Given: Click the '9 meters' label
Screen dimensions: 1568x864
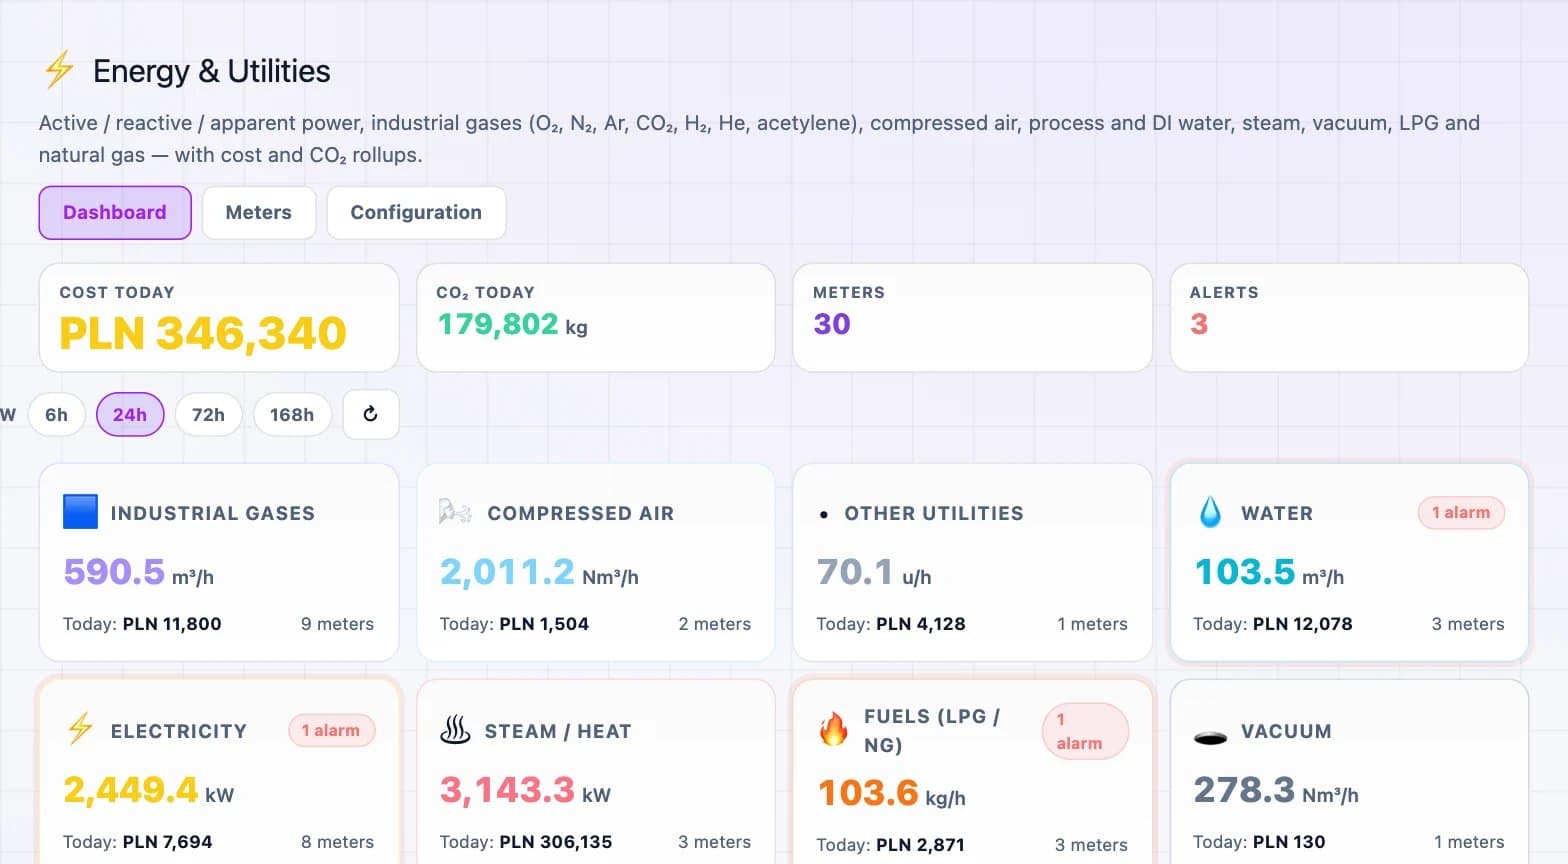Looking at the screenshot, I should (x=337, y=624).
